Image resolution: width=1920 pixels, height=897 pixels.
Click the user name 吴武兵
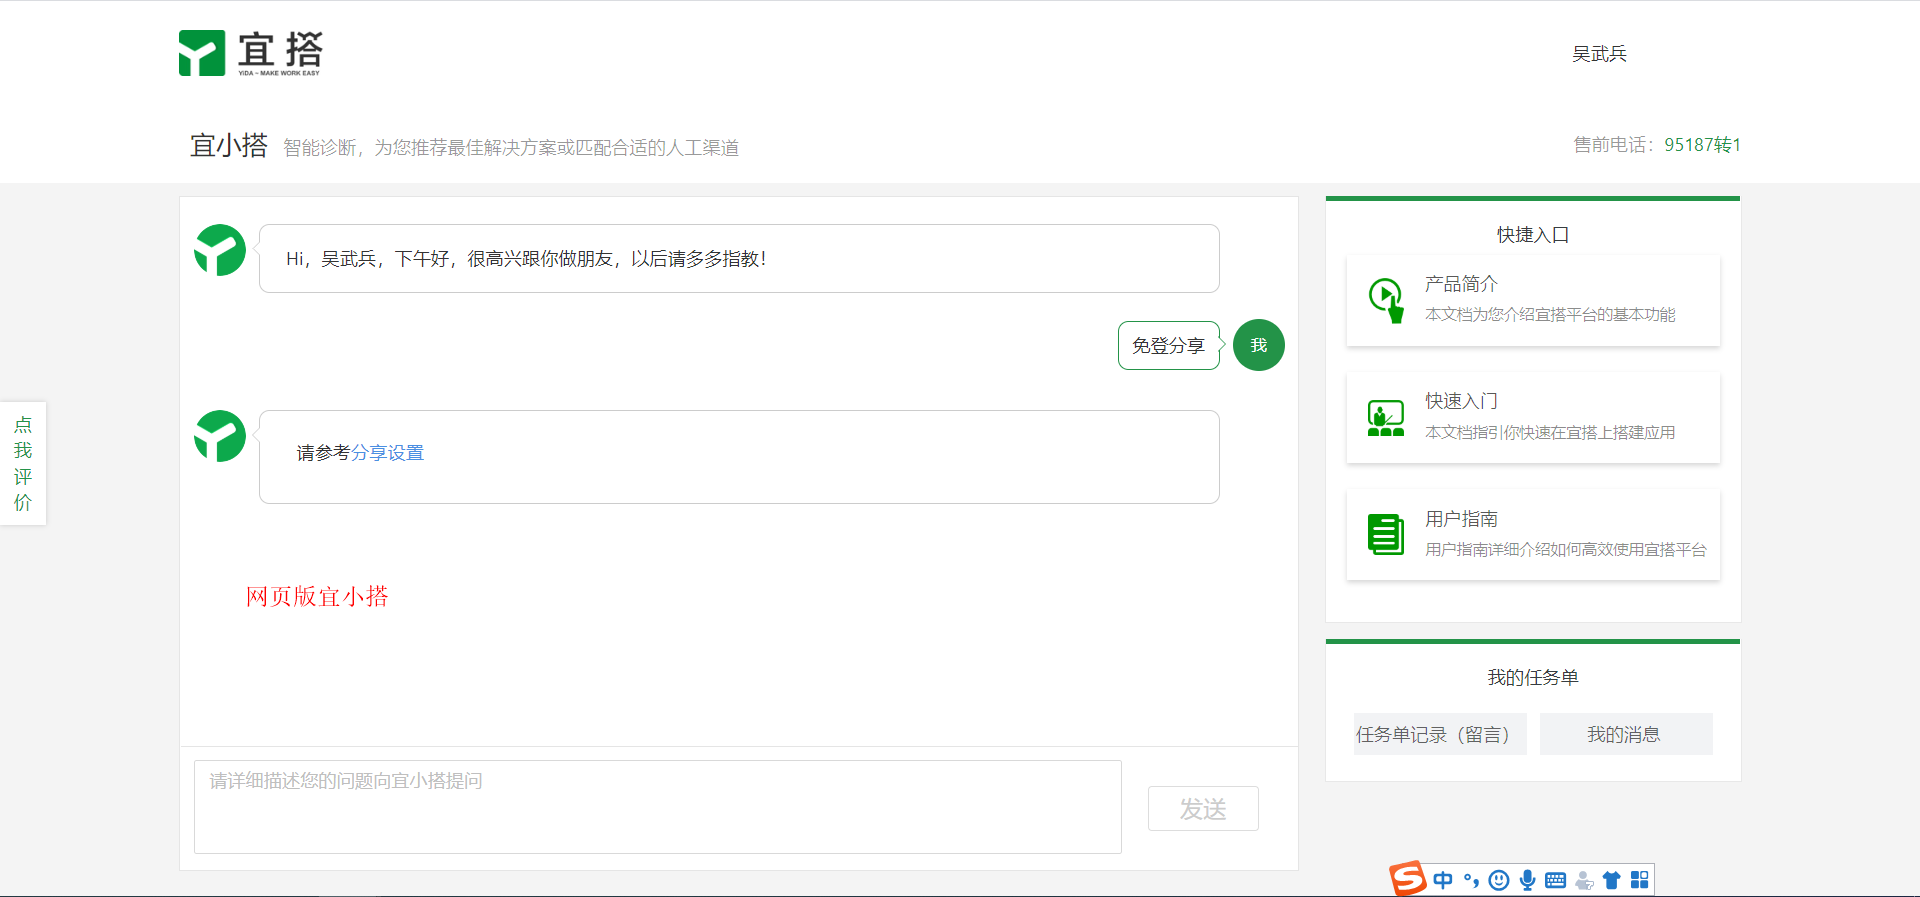(1599, 54)
